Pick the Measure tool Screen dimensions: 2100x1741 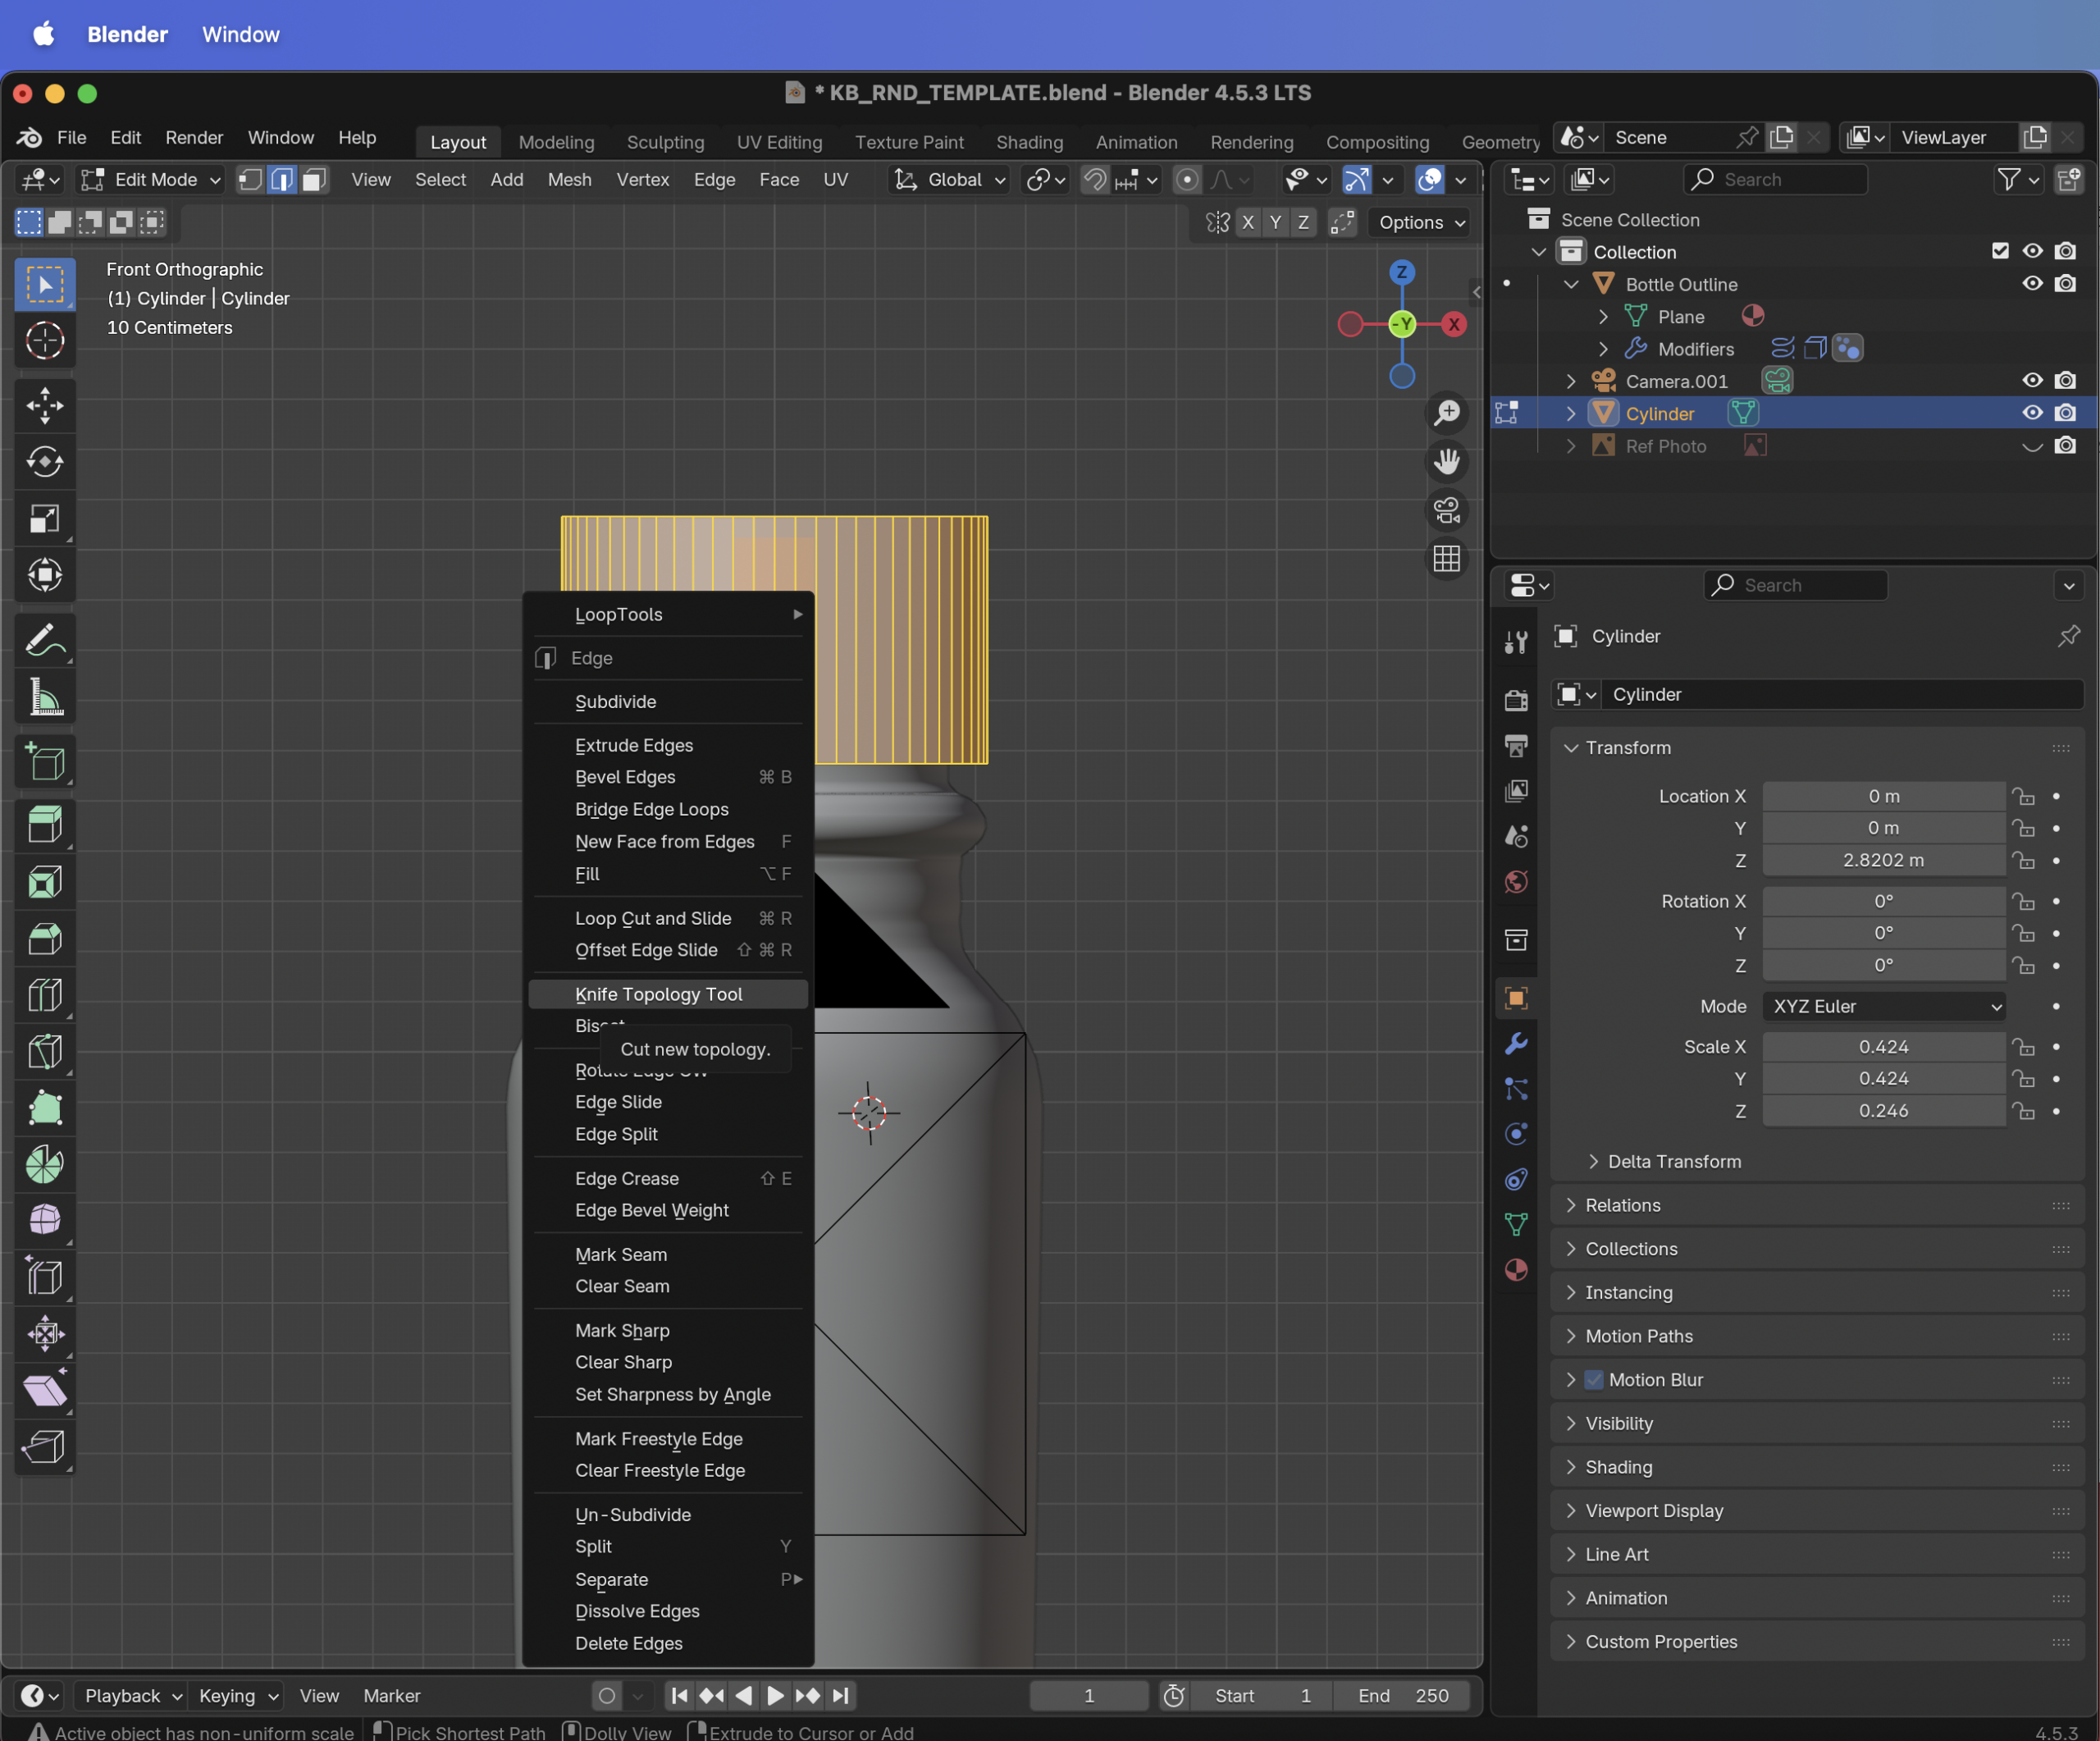point(45,697)
